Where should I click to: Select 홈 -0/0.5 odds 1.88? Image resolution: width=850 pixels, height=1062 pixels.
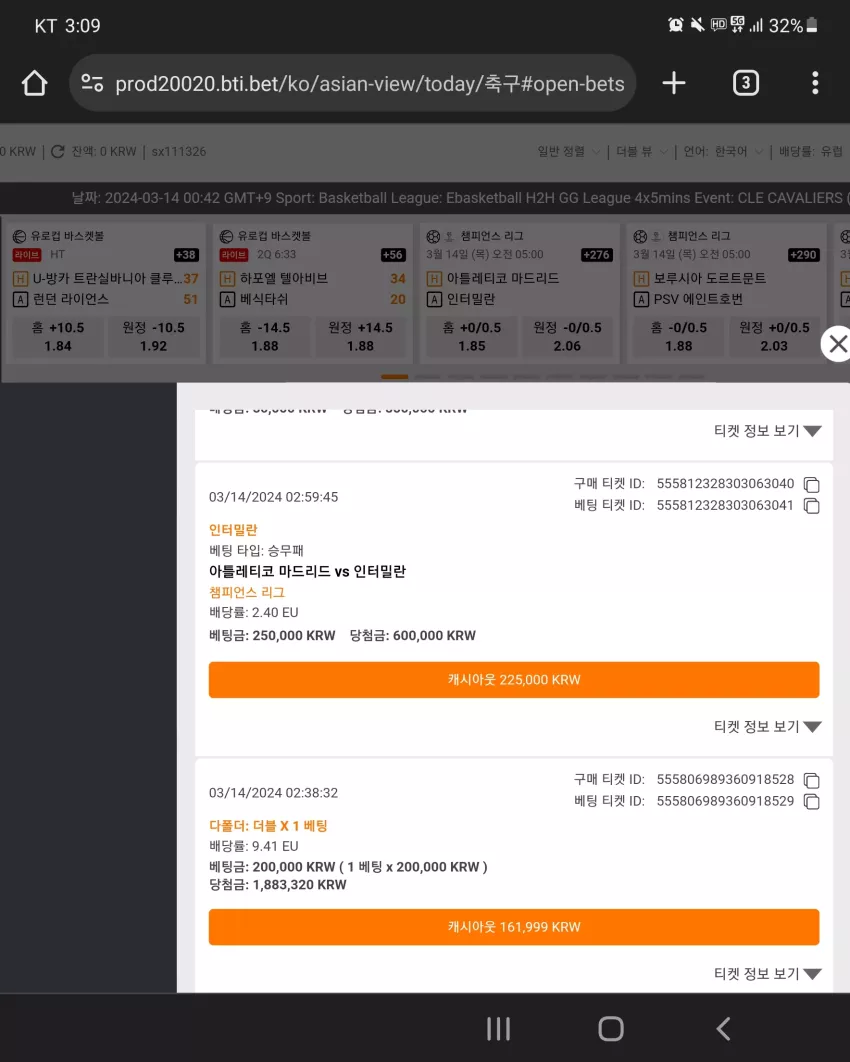pyautogui.click(x=679, y=337)
